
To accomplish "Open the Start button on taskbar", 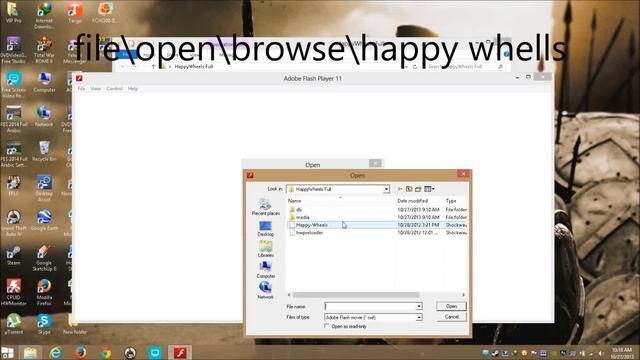I will point(7,353).
